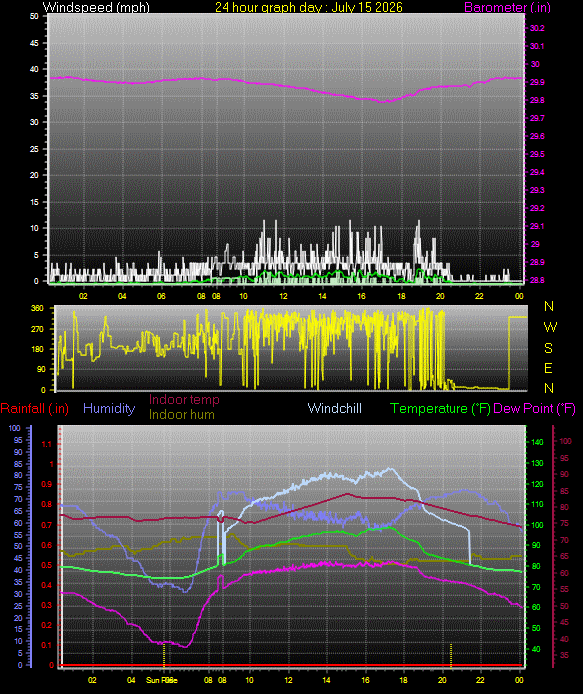This screenshot has width=583, height=694.
Task: Select the 24 hour graph day date heading
Action: (x=309, y=8)
